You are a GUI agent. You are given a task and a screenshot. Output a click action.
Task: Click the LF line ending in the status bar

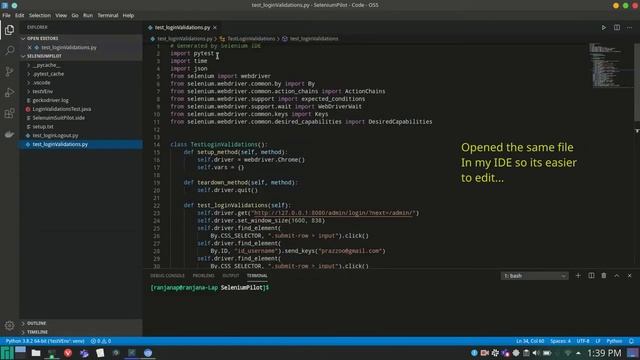(x=598, y=341)
